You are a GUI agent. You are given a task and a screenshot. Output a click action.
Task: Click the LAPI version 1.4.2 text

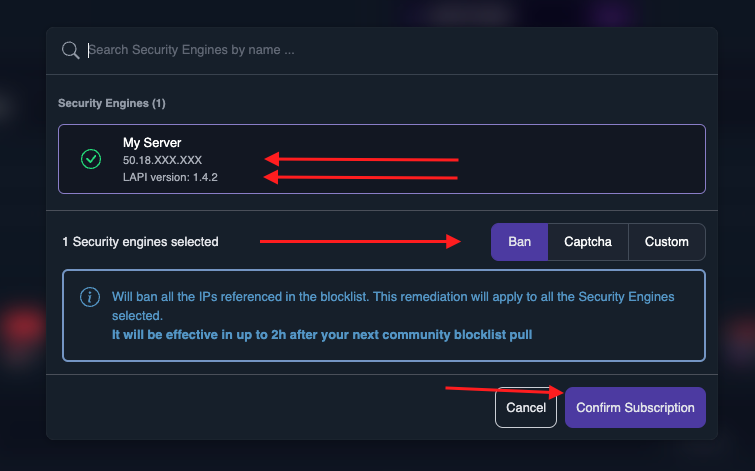[170, 177]
